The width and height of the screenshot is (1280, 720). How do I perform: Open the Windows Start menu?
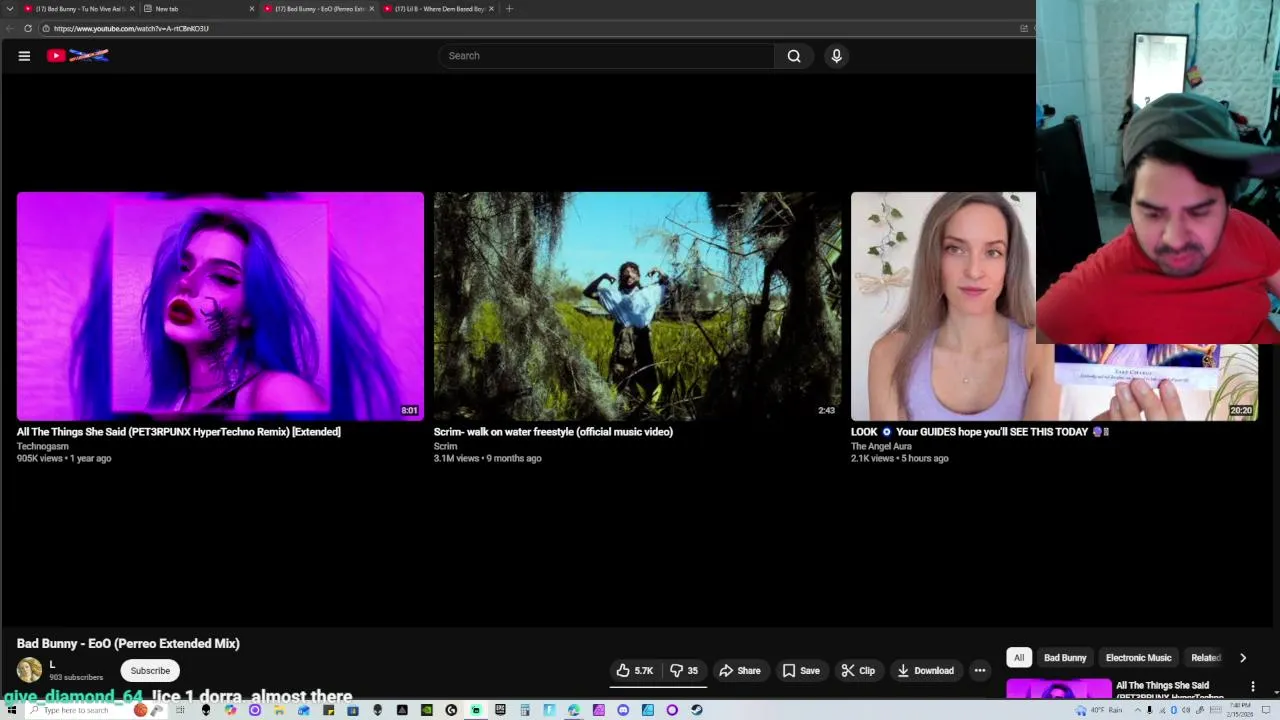tap(11, 710)
